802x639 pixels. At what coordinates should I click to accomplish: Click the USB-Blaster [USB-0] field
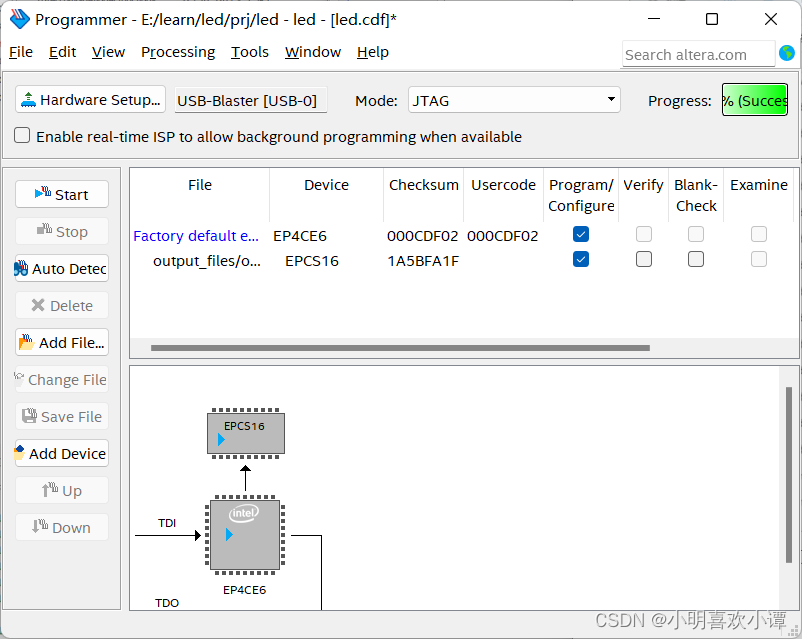click(251, 100)
